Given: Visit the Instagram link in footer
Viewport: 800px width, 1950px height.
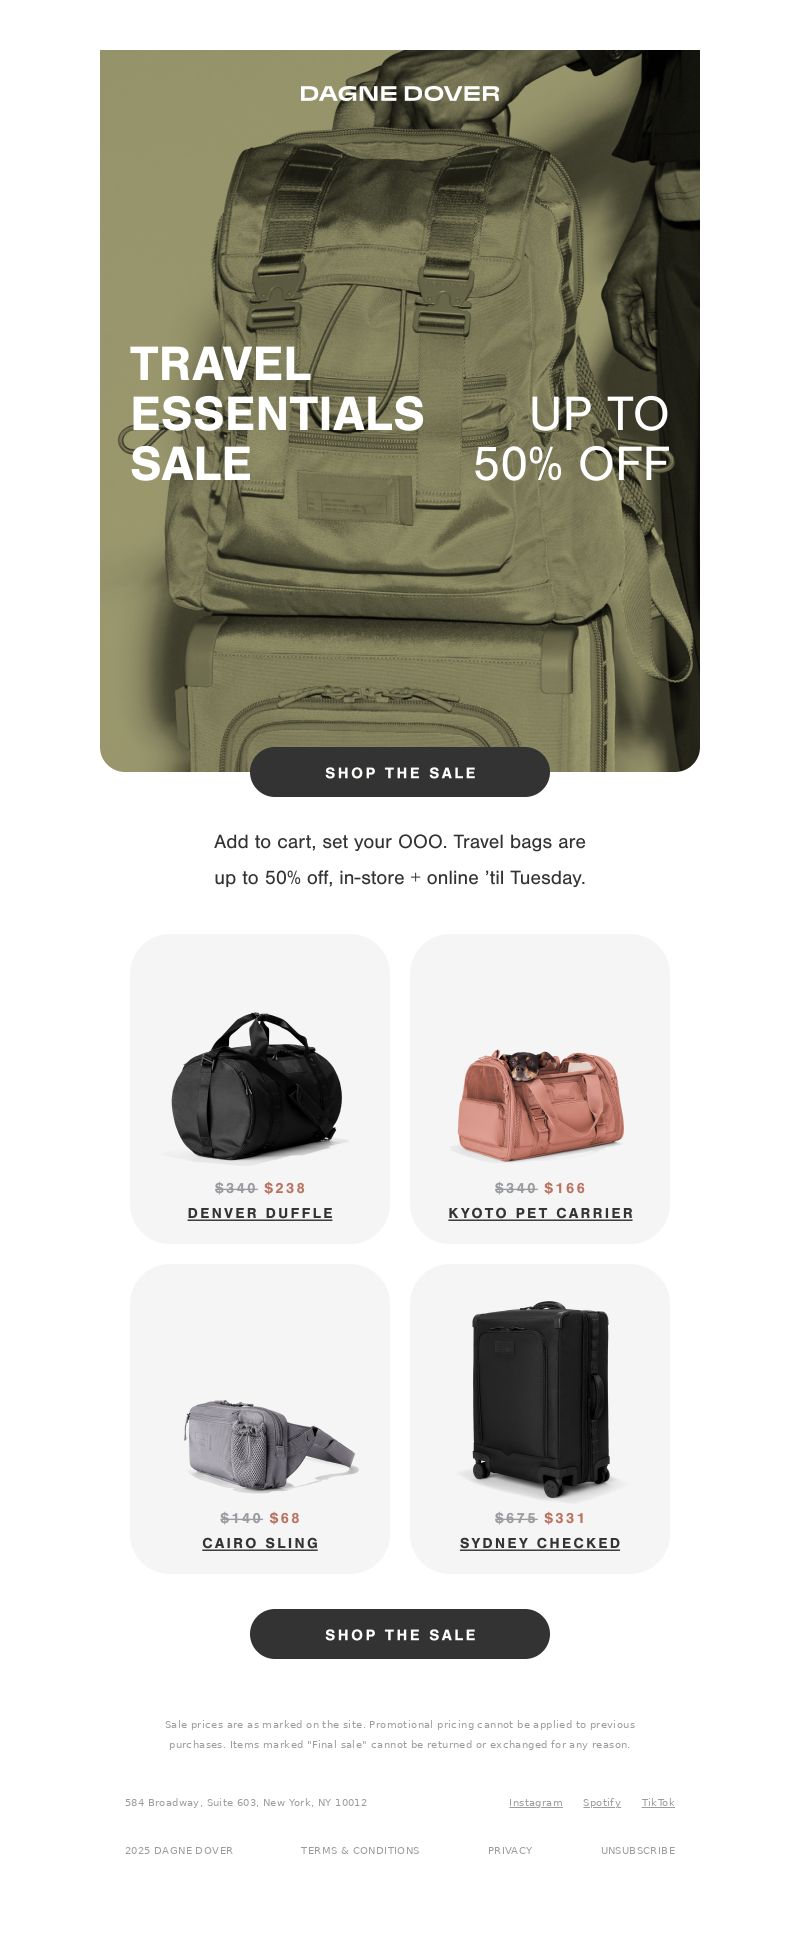Looking at the screenshot, I should coord(536,1802).
